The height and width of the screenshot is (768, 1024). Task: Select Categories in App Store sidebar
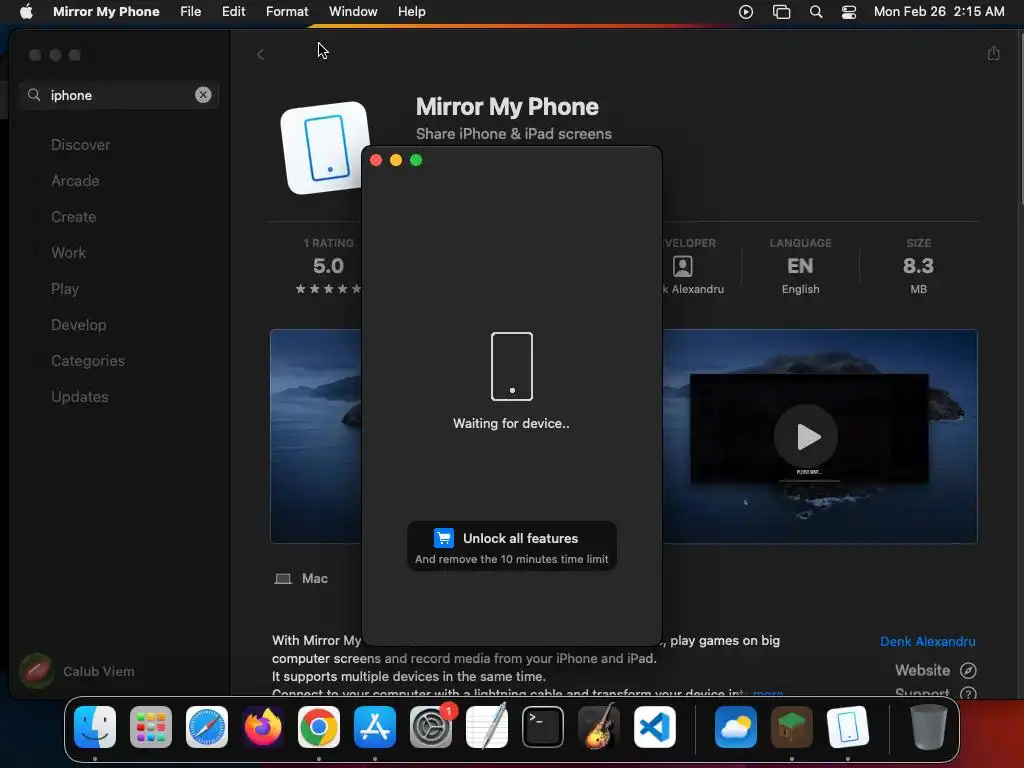88,360
